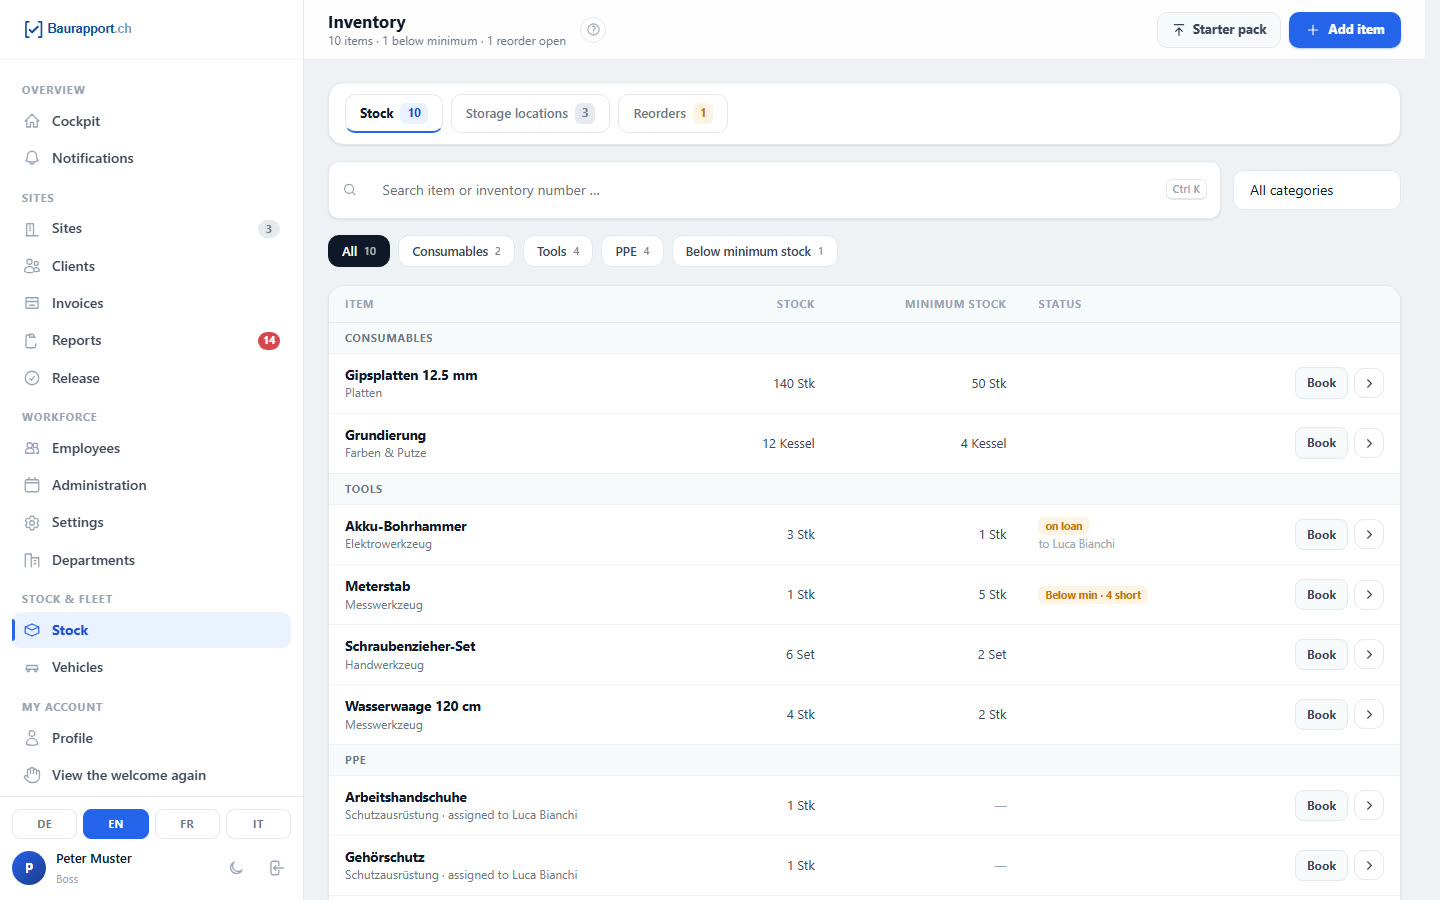Switch to the Storage locations tab

coord(530,113)
